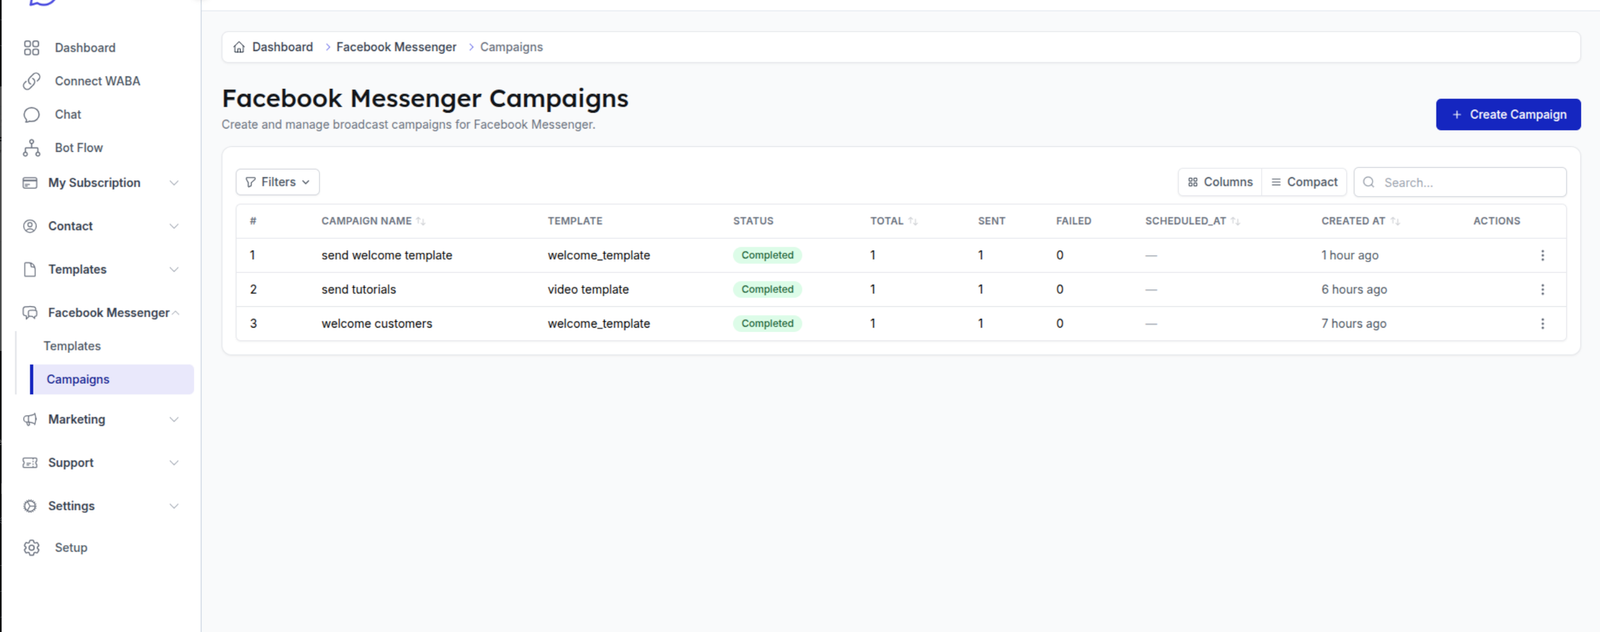Open actions menu for send welcome template
The image size is (1600, 632).
(1542, 255)
